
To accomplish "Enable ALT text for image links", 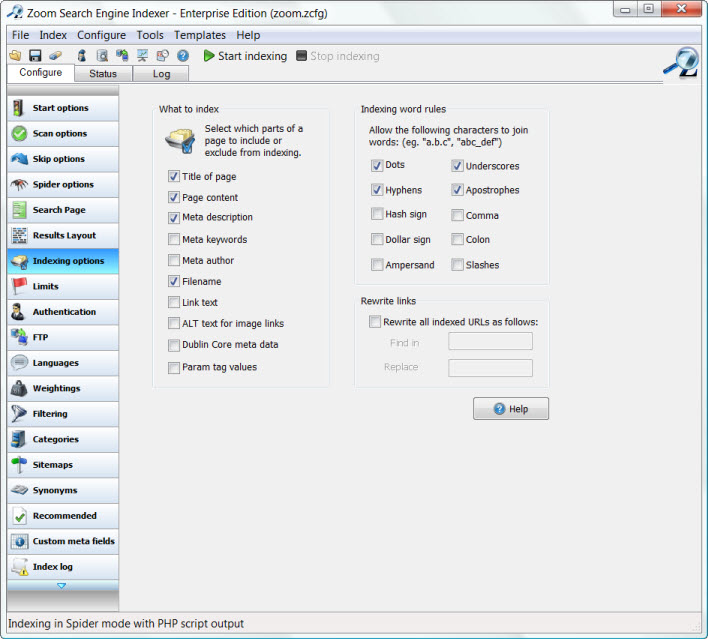I will (174, 323).
